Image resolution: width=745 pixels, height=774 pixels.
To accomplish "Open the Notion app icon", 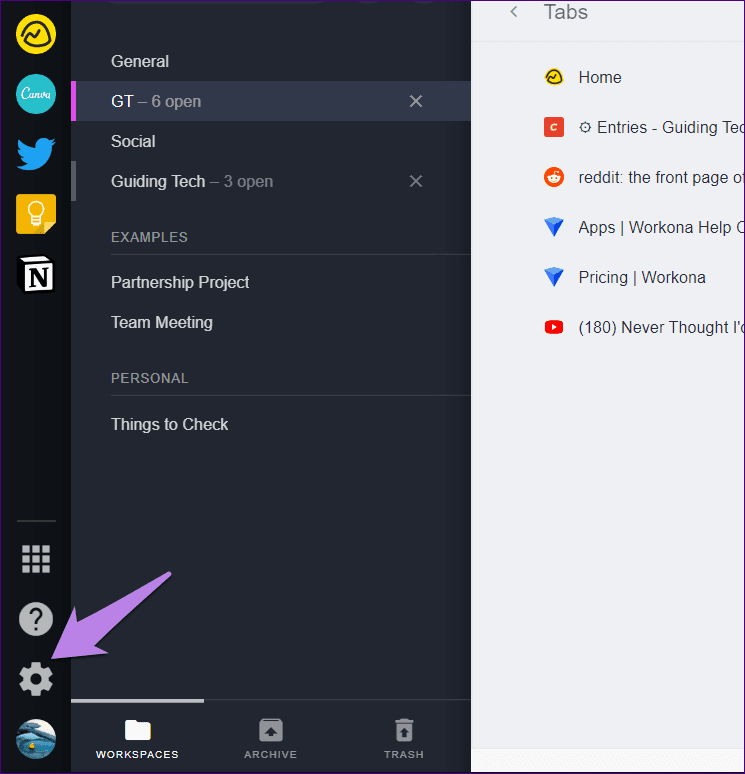I will [x=36, y=274].
